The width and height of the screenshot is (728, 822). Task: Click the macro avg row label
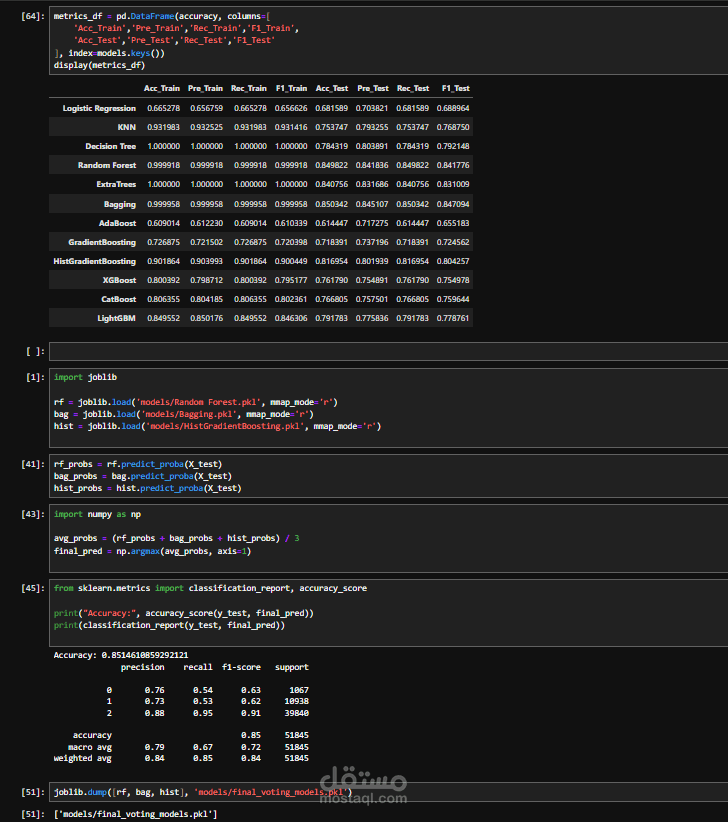[x=90, y=747]
